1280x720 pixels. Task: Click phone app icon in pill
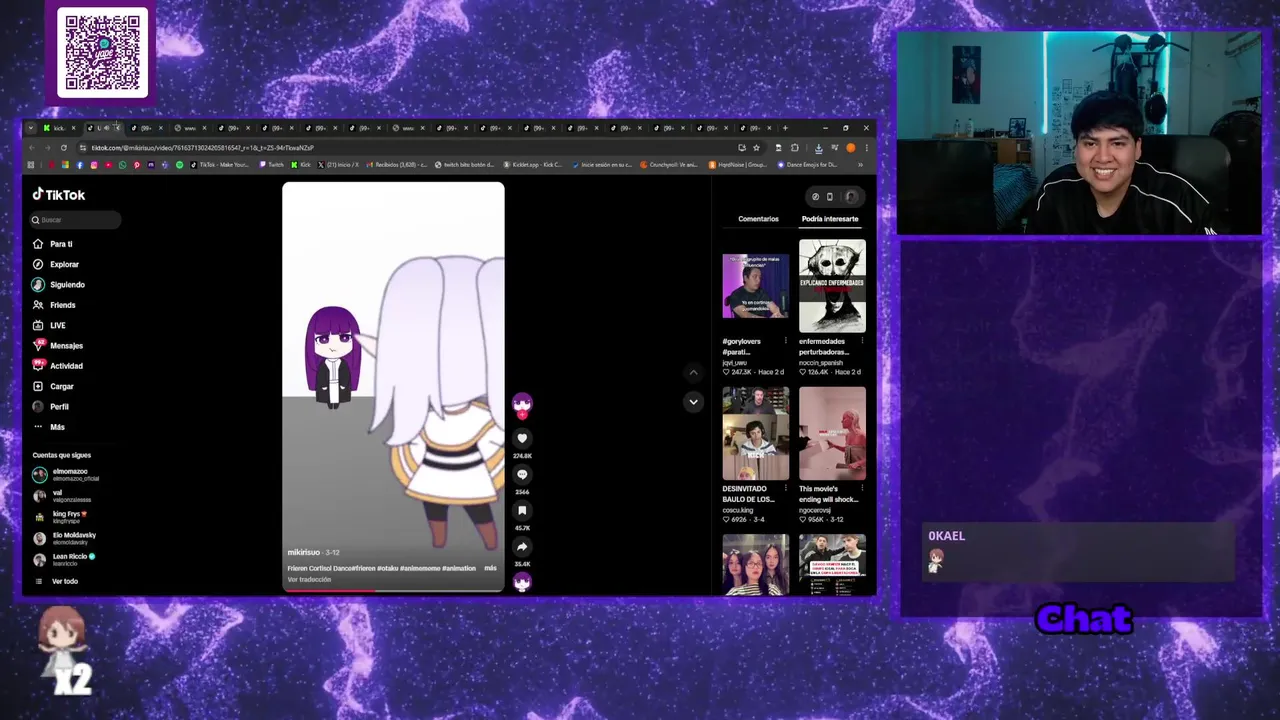tap(829, 197)
